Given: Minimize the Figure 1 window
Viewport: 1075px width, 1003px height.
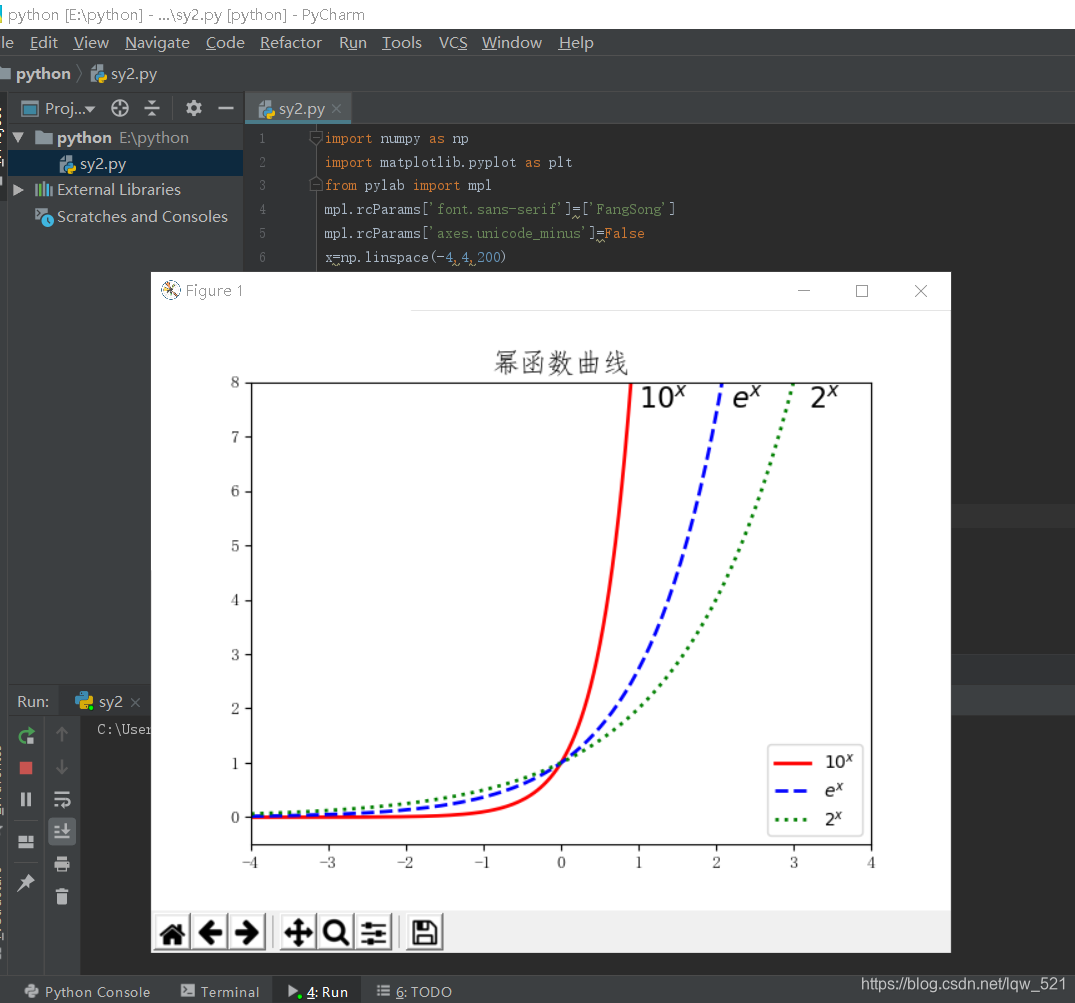Looking at the screenshot, I should [804, 291].
